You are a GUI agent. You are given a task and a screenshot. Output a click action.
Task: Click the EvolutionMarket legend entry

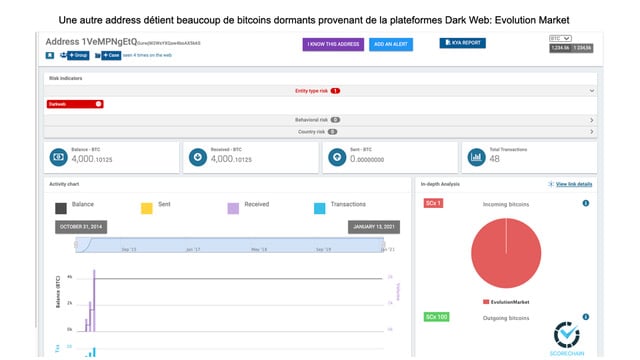point(506,302)
